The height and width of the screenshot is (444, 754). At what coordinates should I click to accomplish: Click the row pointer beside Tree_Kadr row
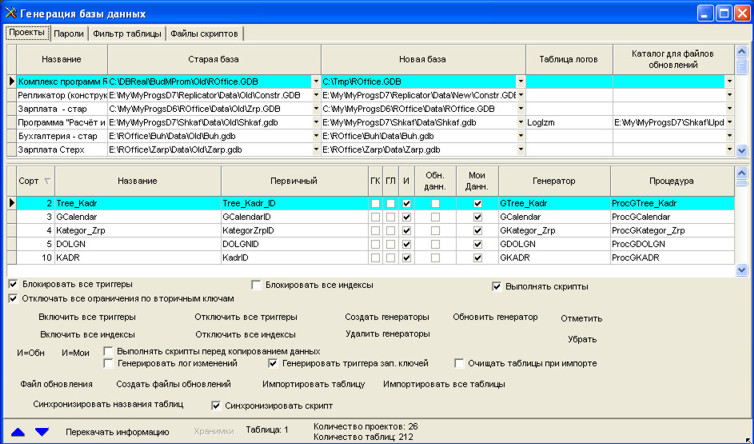(12, 203)
